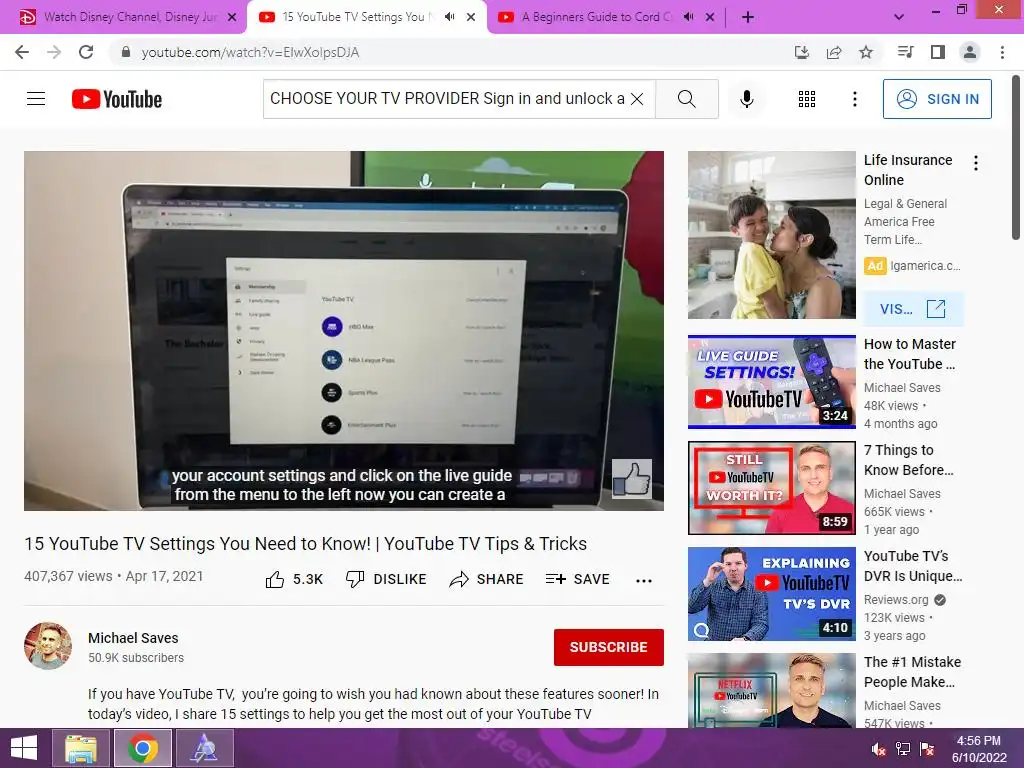Open a new browser tab
Screen dimensions: 1024x768
[748, 17]
